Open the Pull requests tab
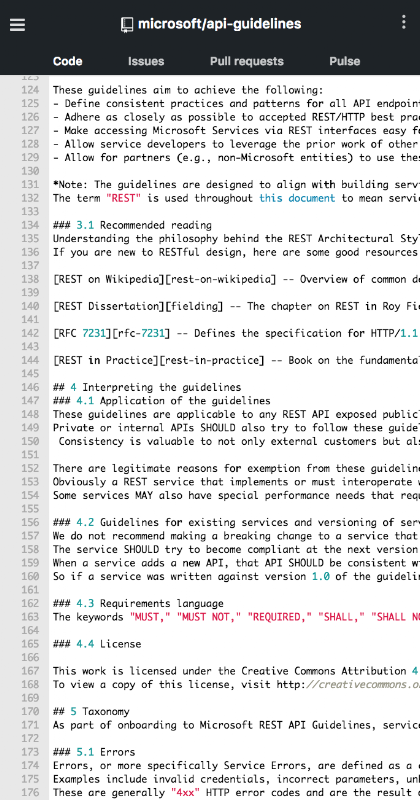 click(x=246, y=61)
